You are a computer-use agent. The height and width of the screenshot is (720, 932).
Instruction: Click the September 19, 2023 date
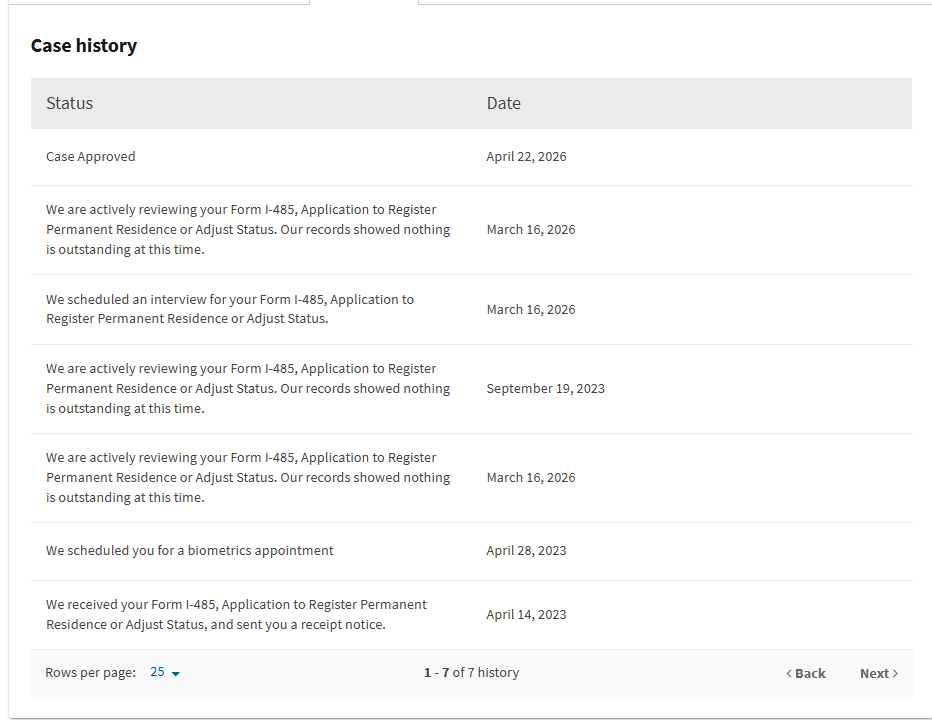(545, 389)
